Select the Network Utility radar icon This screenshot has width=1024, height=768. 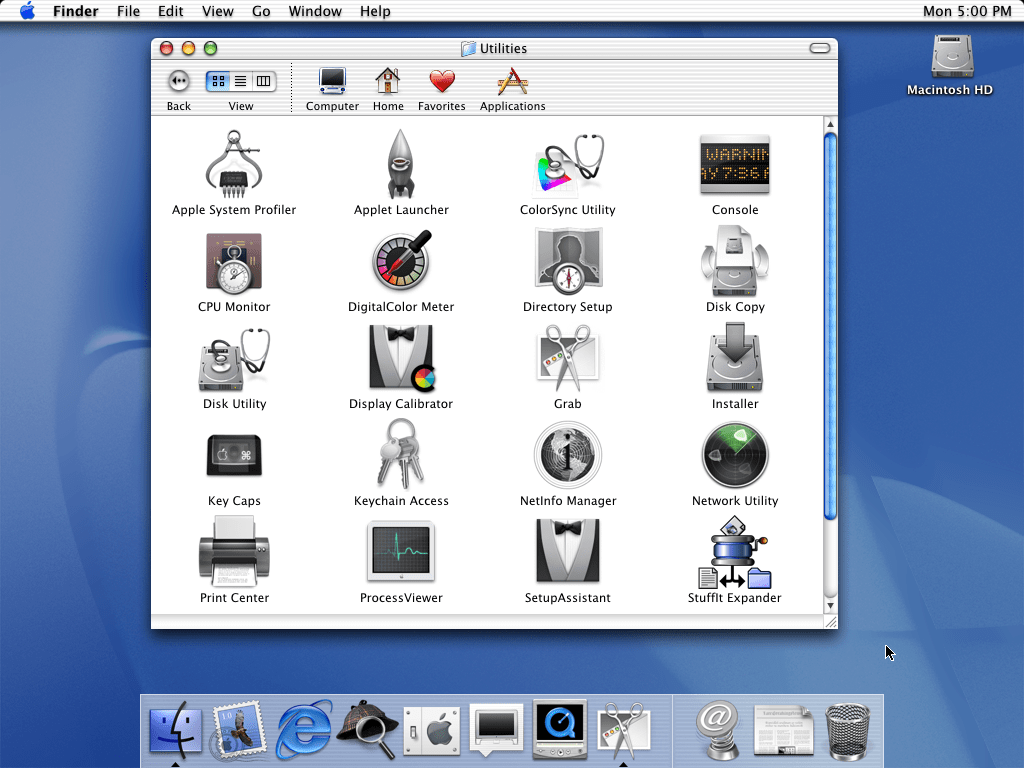(735, 455)
